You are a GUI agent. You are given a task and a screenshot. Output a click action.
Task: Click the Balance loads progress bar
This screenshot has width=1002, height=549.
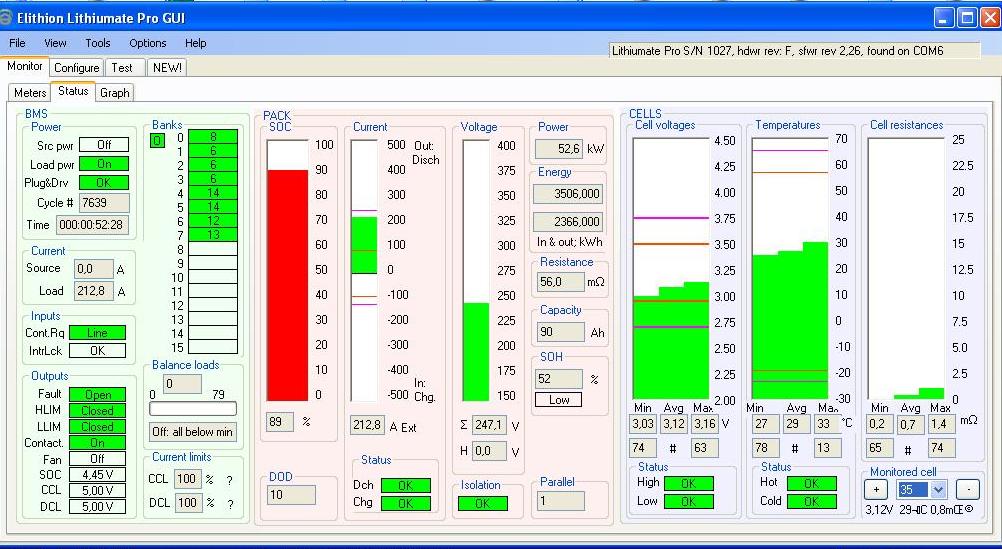193,408
